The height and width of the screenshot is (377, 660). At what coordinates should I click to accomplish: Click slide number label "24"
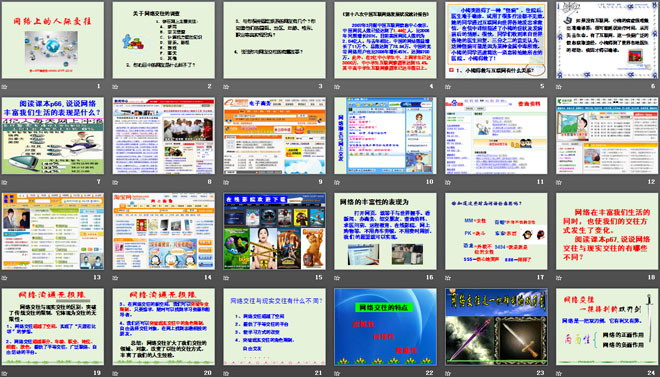(652, 373)
